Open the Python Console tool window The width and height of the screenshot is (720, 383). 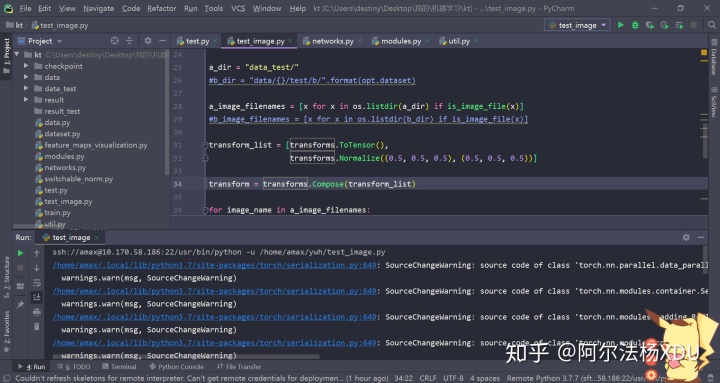pyautogui.click(x=176, y=366)
